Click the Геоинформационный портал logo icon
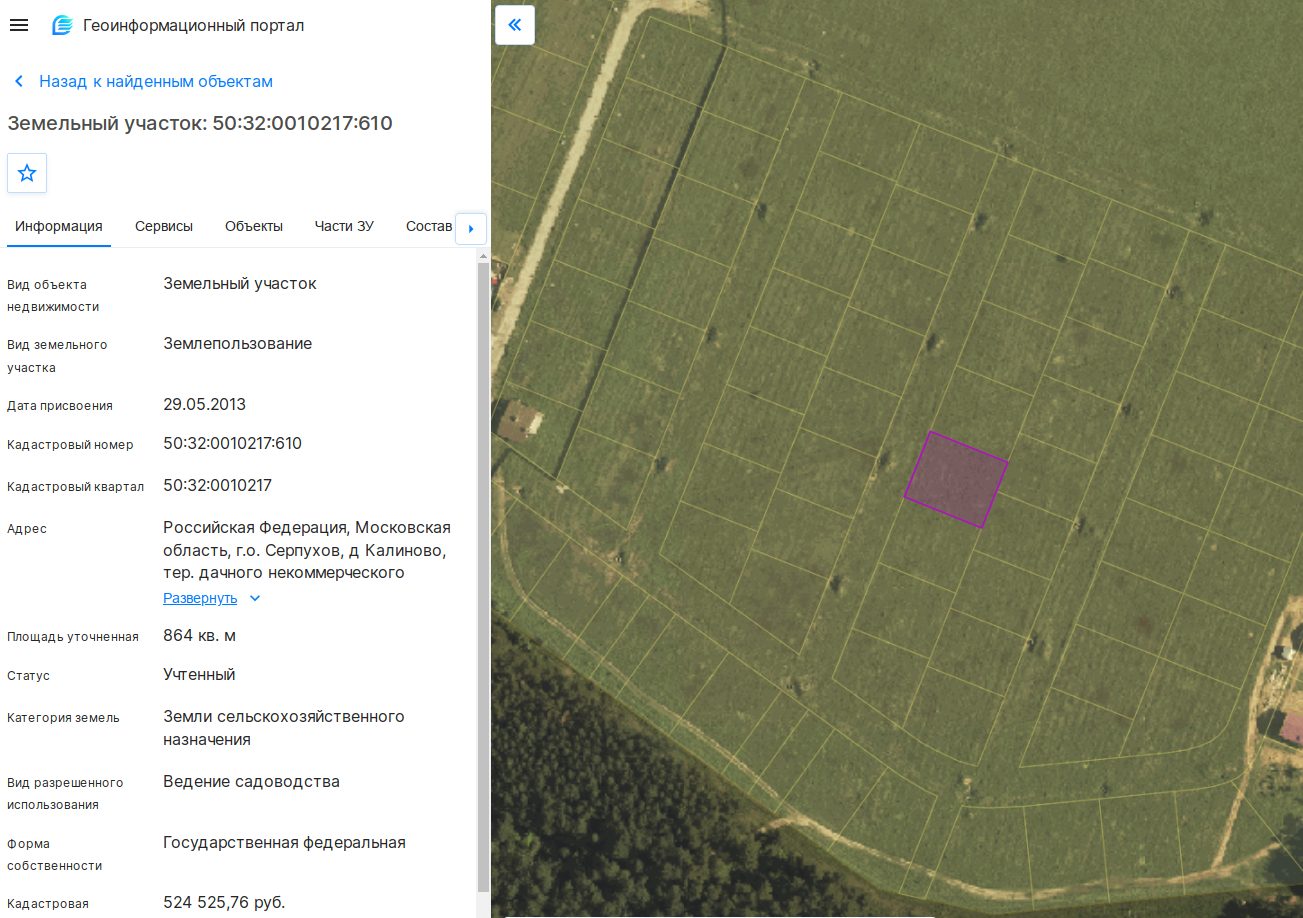The width and height of the screenshot is (1303, 918). pyautogui.click(x=62, y=26)
